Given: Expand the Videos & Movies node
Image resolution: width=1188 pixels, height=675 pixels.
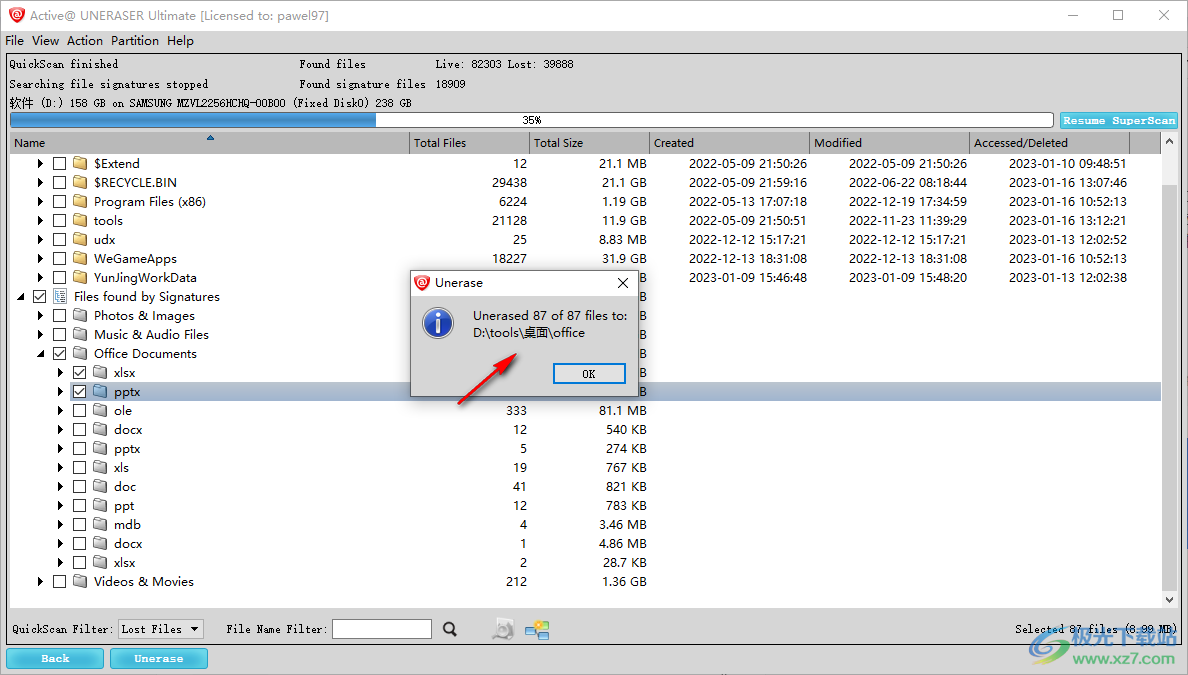Looking at the screenshot, I should (40, 581).
